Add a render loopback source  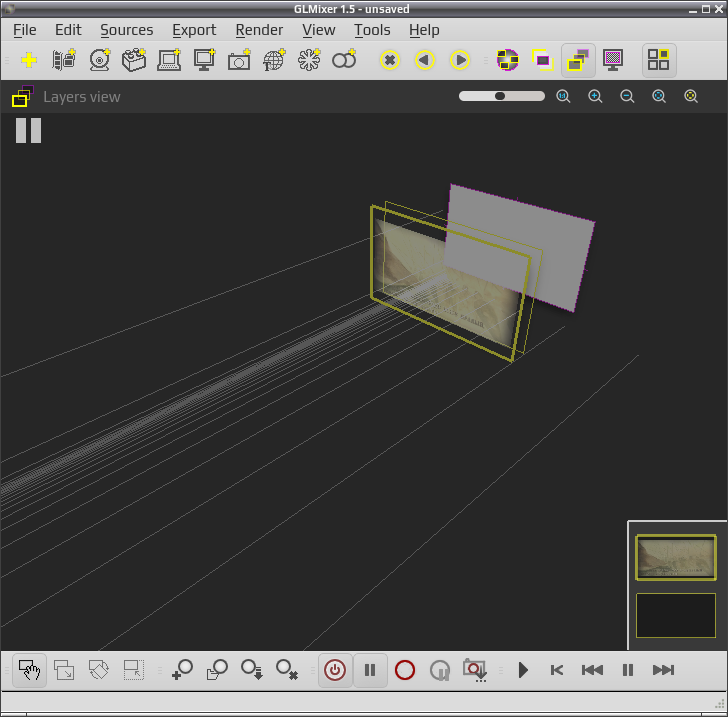pos(169,60)
